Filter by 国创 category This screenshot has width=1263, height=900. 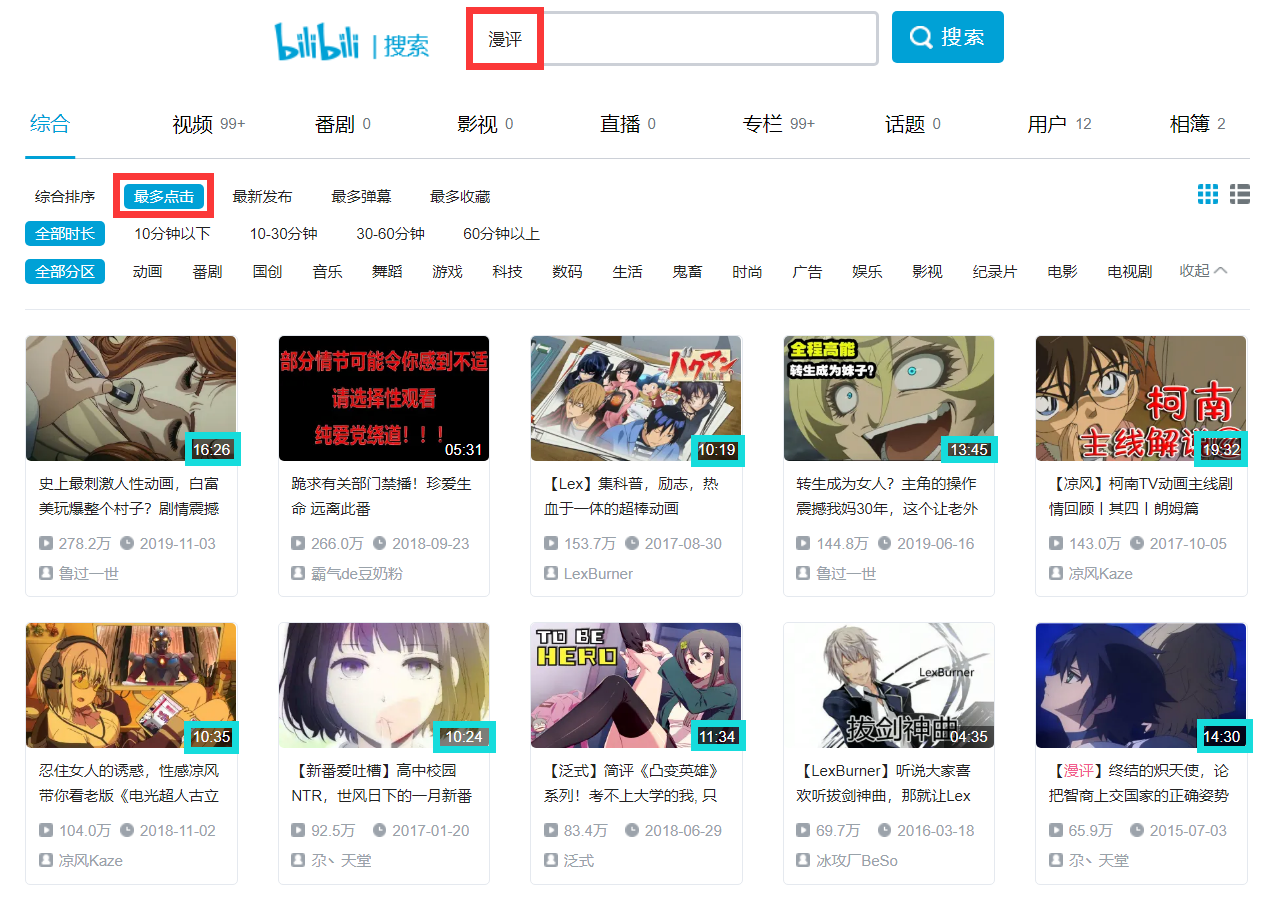[267, 271]
